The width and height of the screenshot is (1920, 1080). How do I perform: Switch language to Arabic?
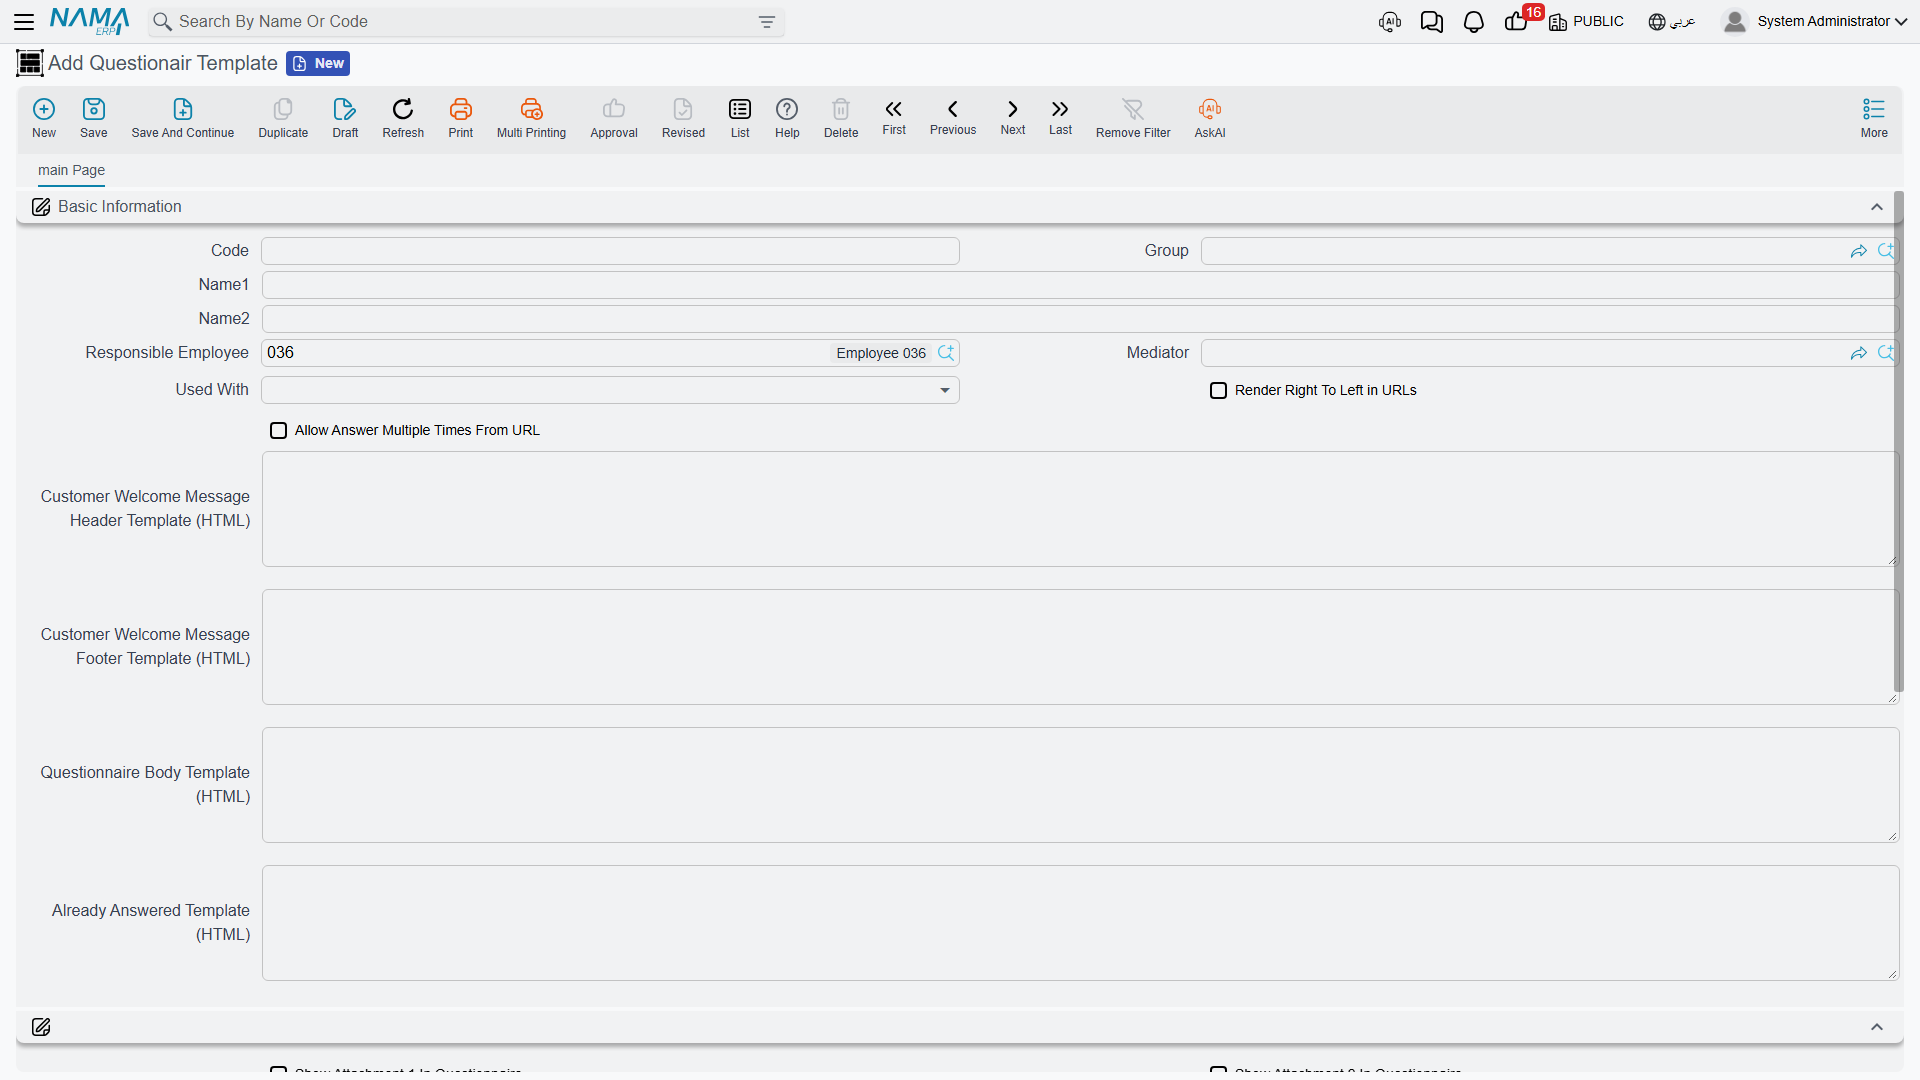(1672, 22)
